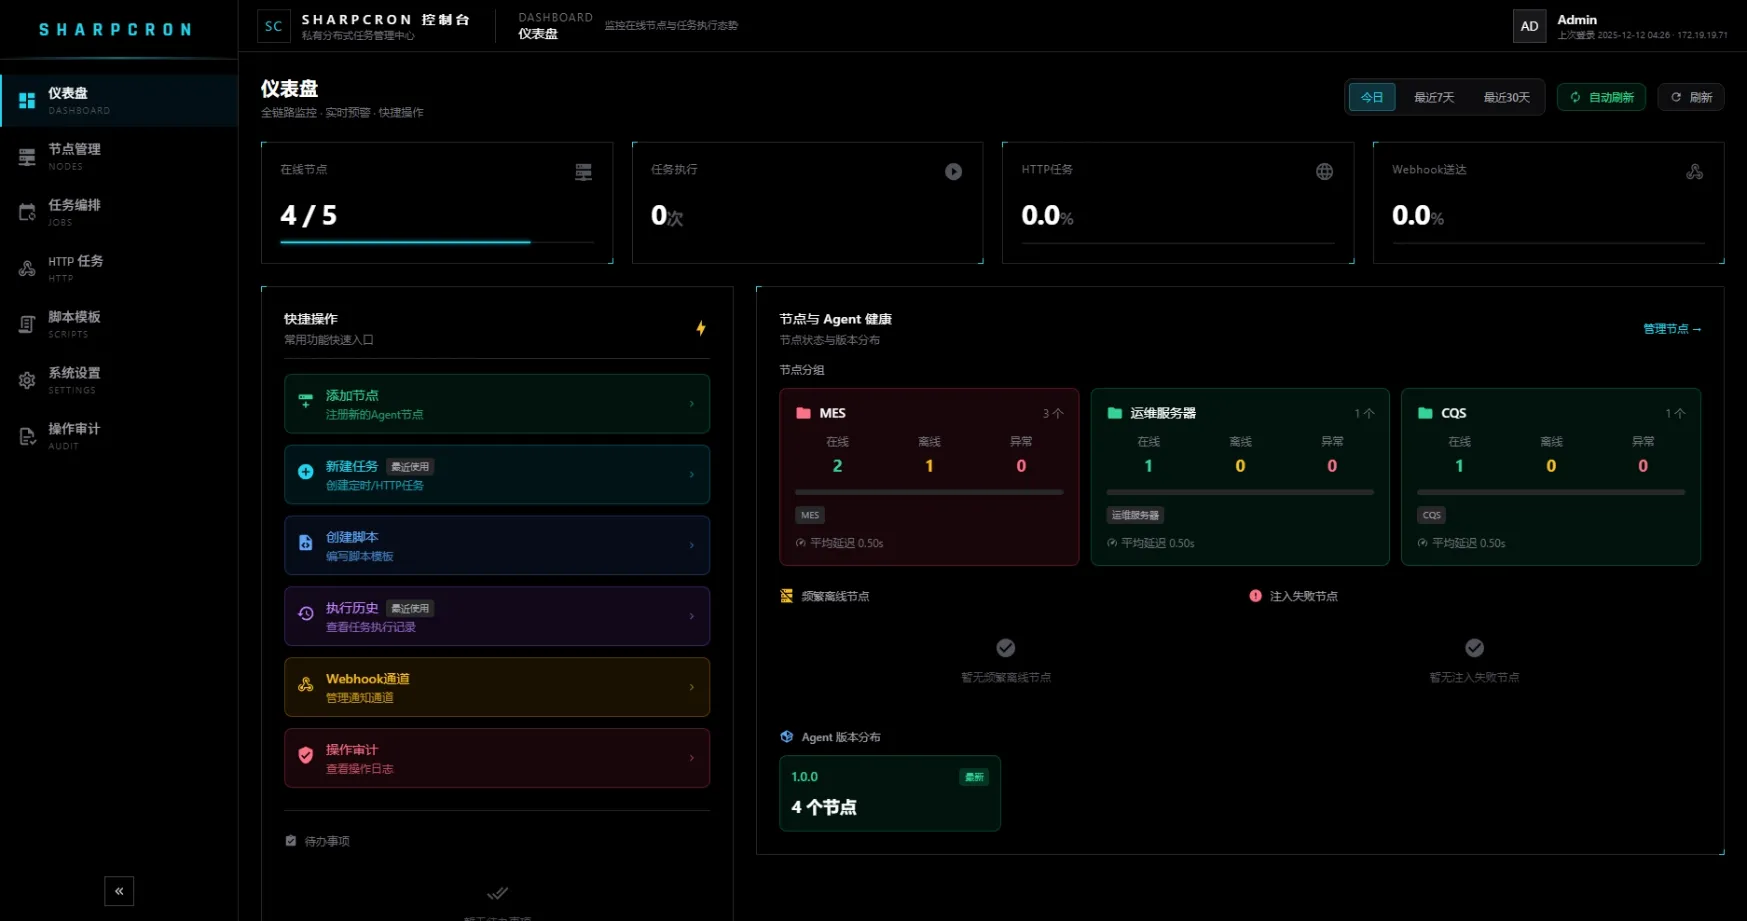Open the MES node group card
The height and width of the screenshot is (921, 1747).
[928, 477]
